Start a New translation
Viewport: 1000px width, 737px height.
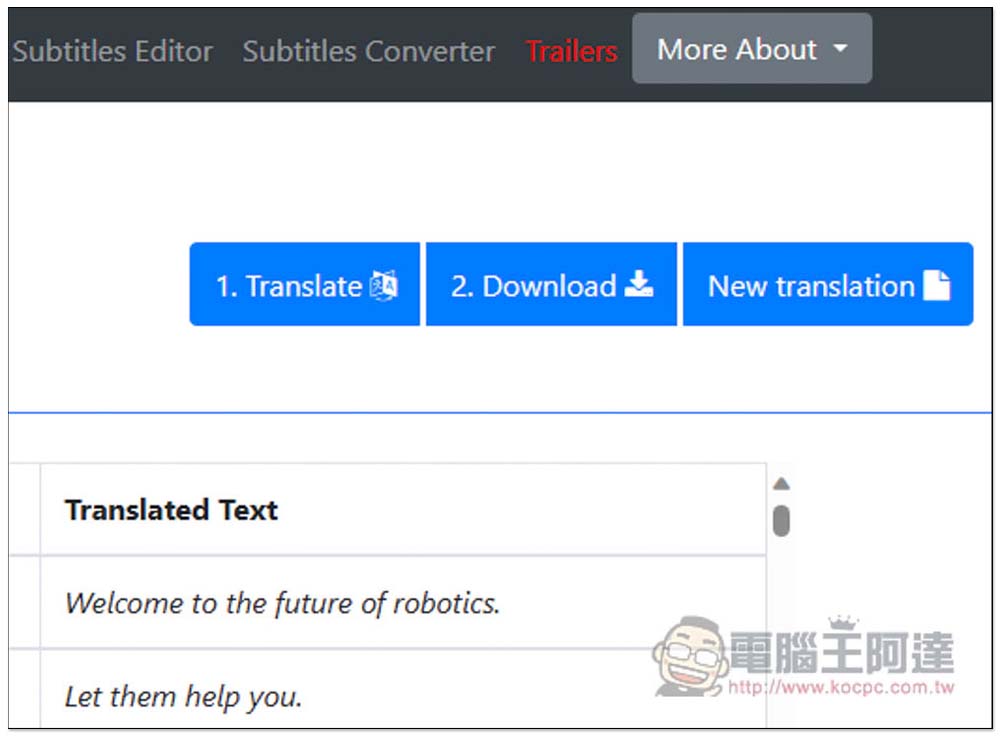[x=811, y=286]
